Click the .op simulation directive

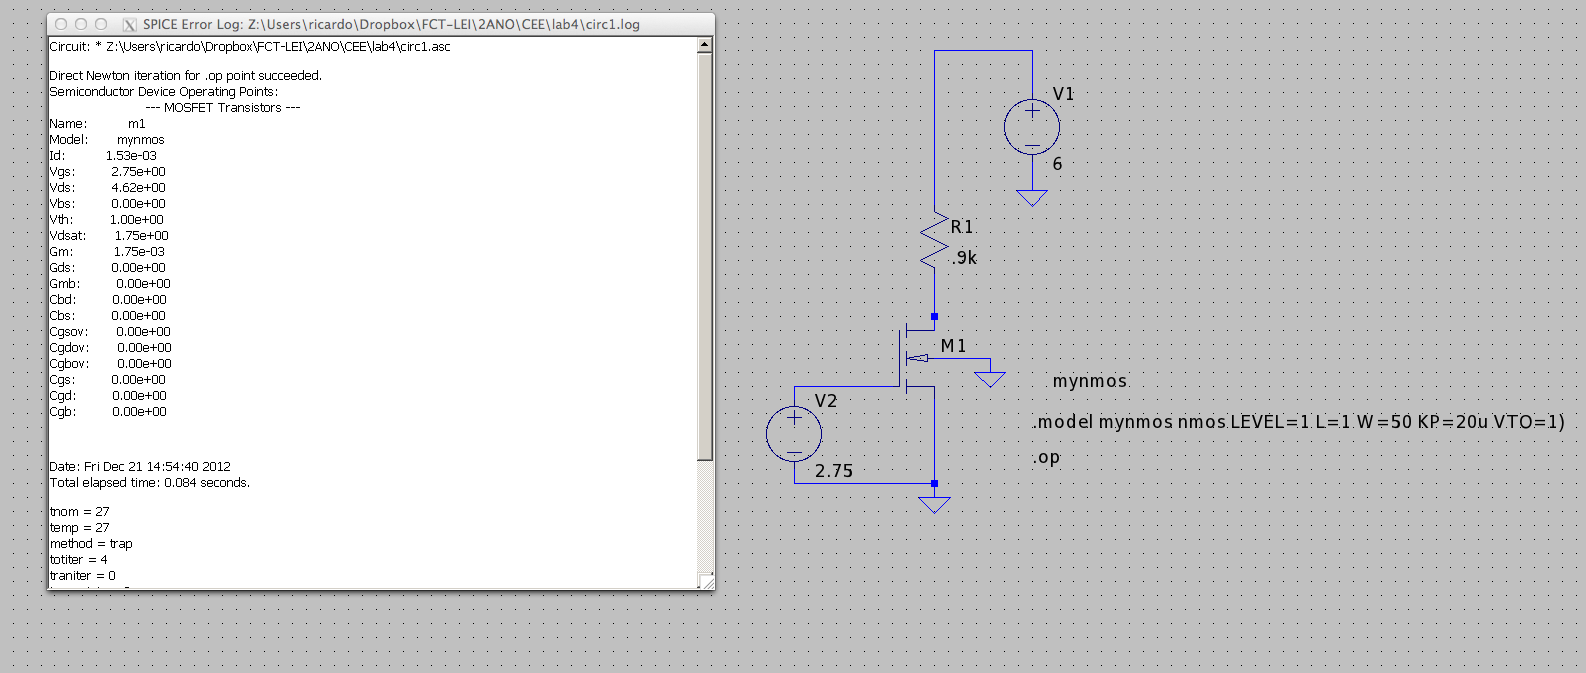[1046, 458]
